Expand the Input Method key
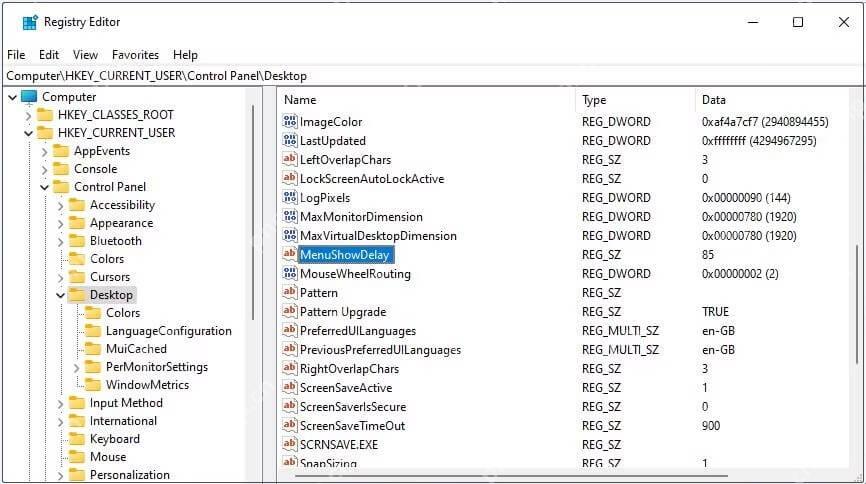The width and height of the screenshot is (866, 484). click(60, 403)
